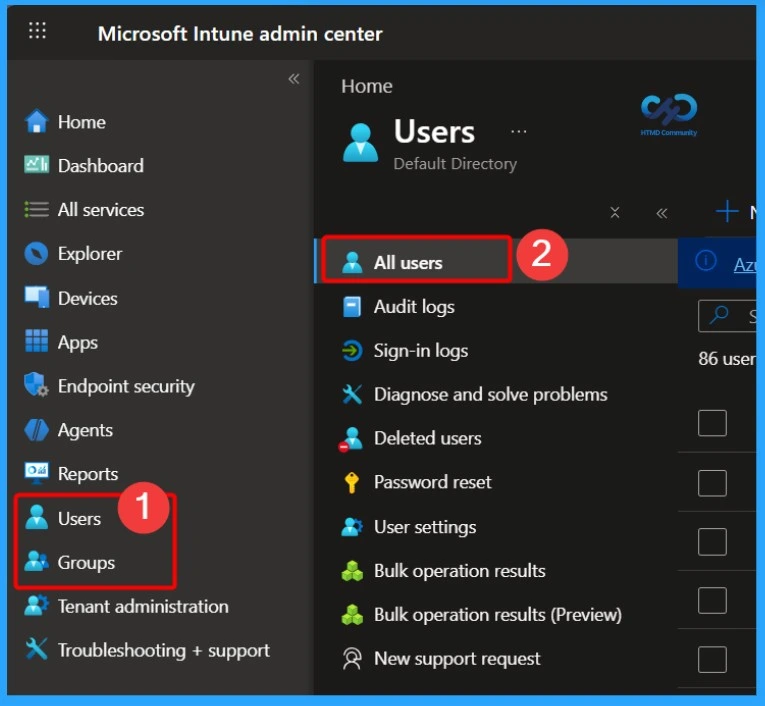
Task: Click the Sign-in logs arrow icon
Action: pyautogui.click(x=352, y=350)
